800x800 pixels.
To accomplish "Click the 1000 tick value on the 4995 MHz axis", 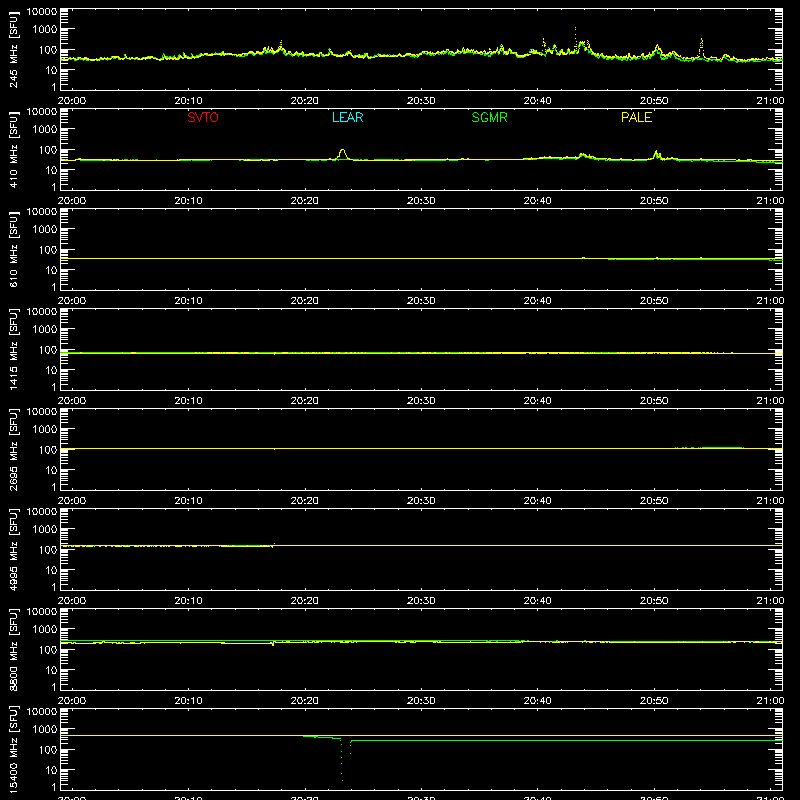I will [45, 530].
